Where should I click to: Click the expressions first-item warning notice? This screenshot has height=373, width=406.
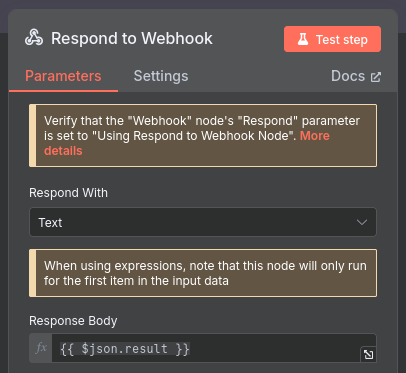203,273
